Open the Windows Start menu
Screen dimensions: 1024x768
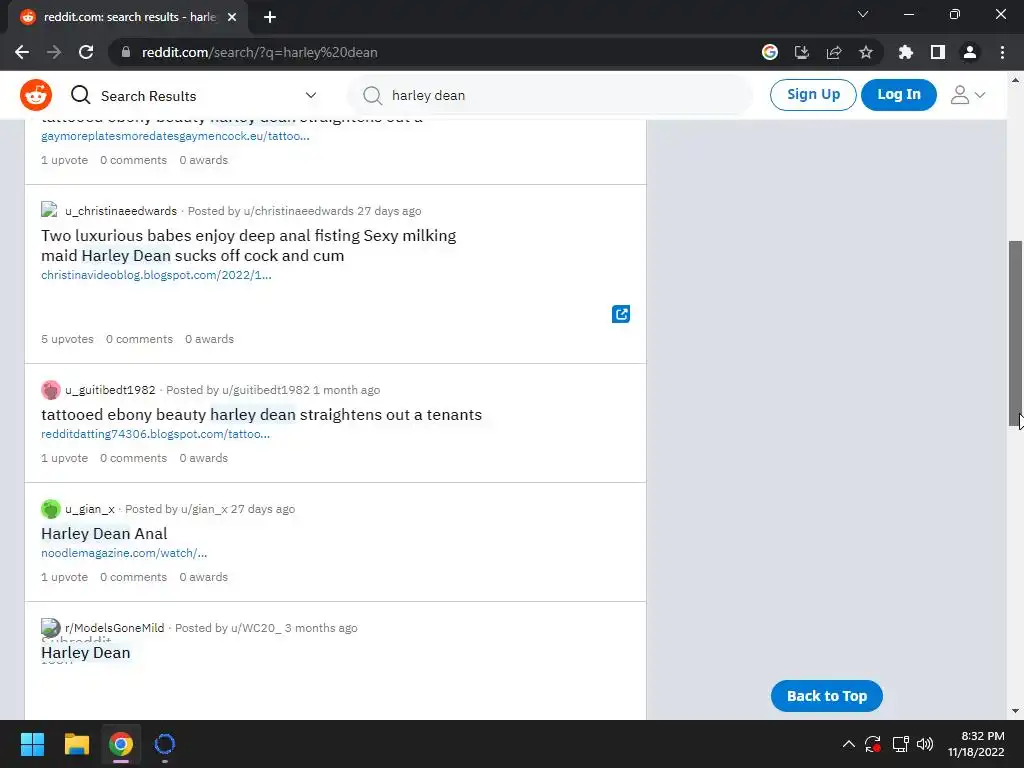pos(32,744)
